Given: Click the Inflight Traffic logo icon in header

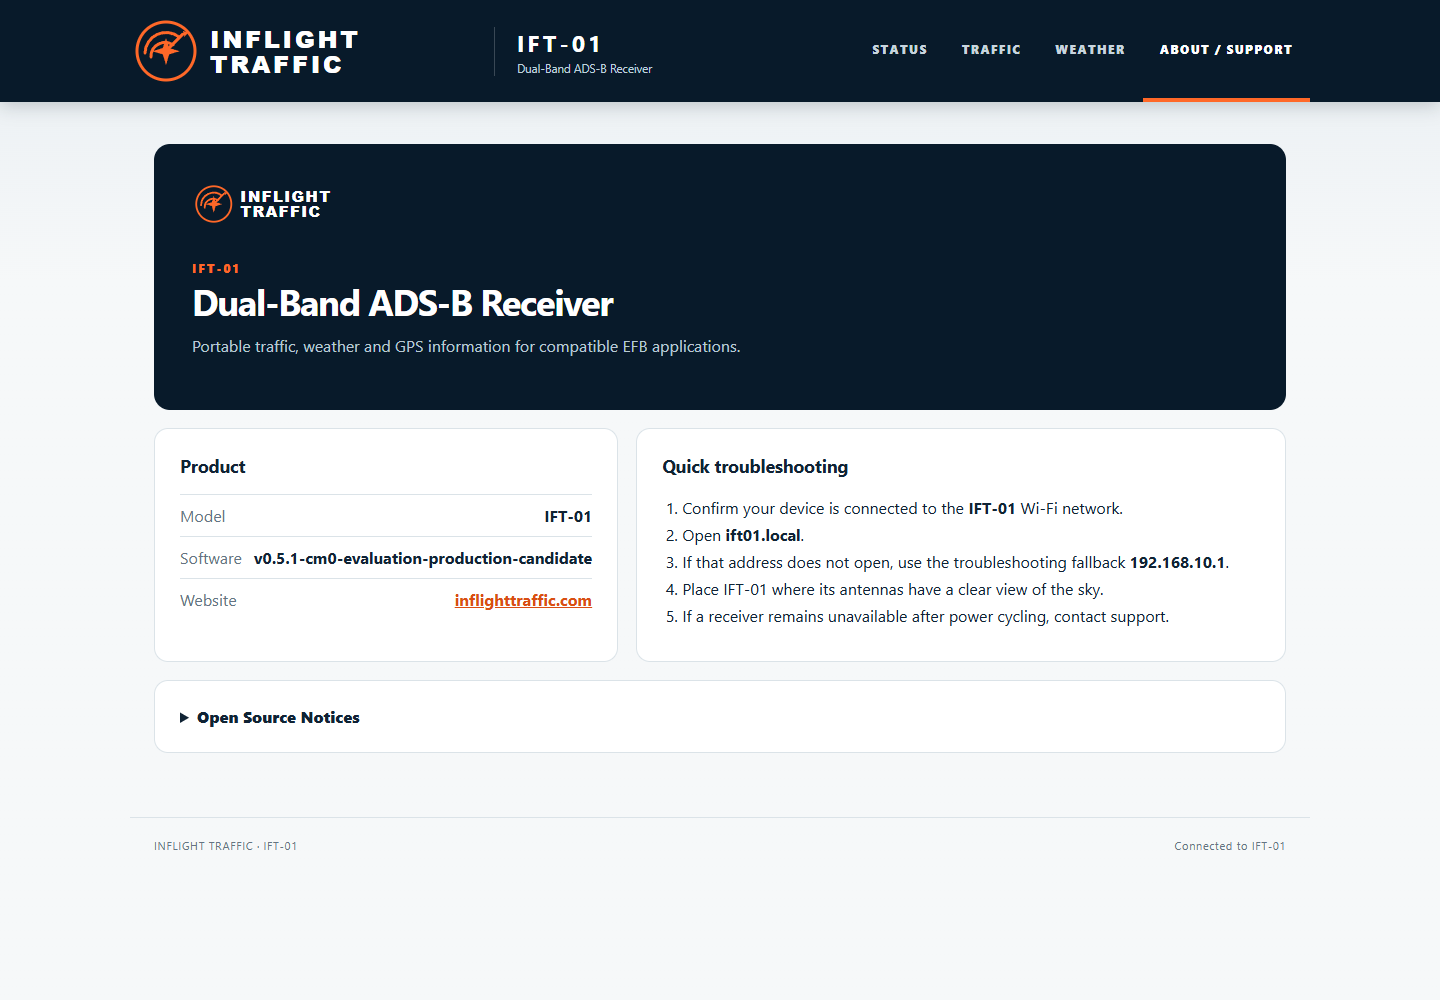Looking at the screenshot, I should 166,51.
